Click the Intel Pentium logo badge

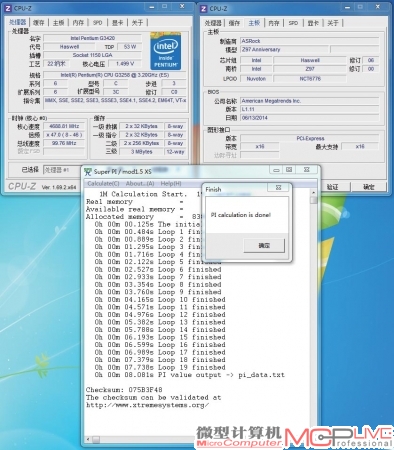point(166,51)
